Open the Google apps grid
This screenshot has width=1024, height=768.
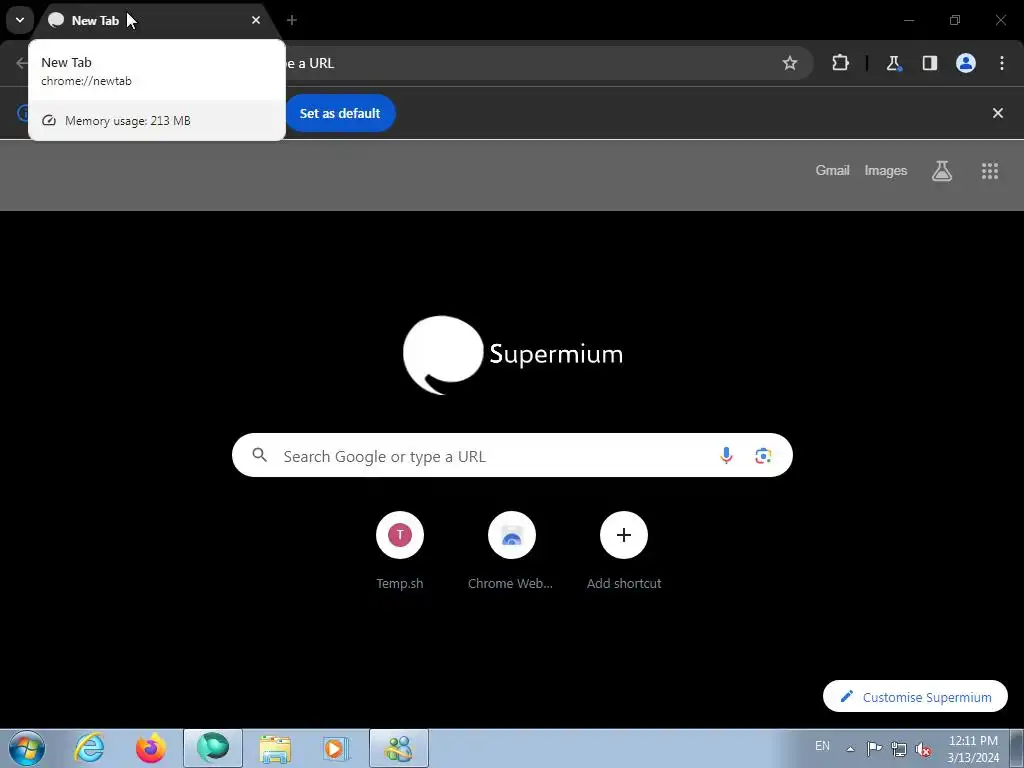pyautogui.click(x=989, y=171)
